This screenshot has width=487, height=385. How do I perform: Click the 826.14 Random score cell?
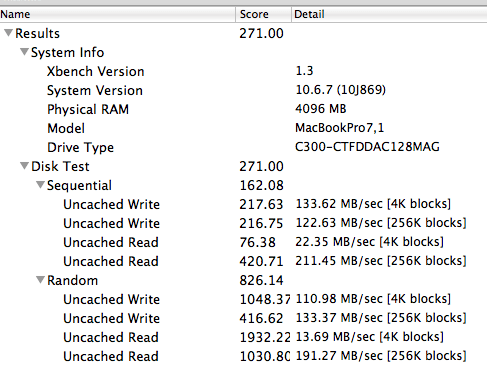click(261, 280)
